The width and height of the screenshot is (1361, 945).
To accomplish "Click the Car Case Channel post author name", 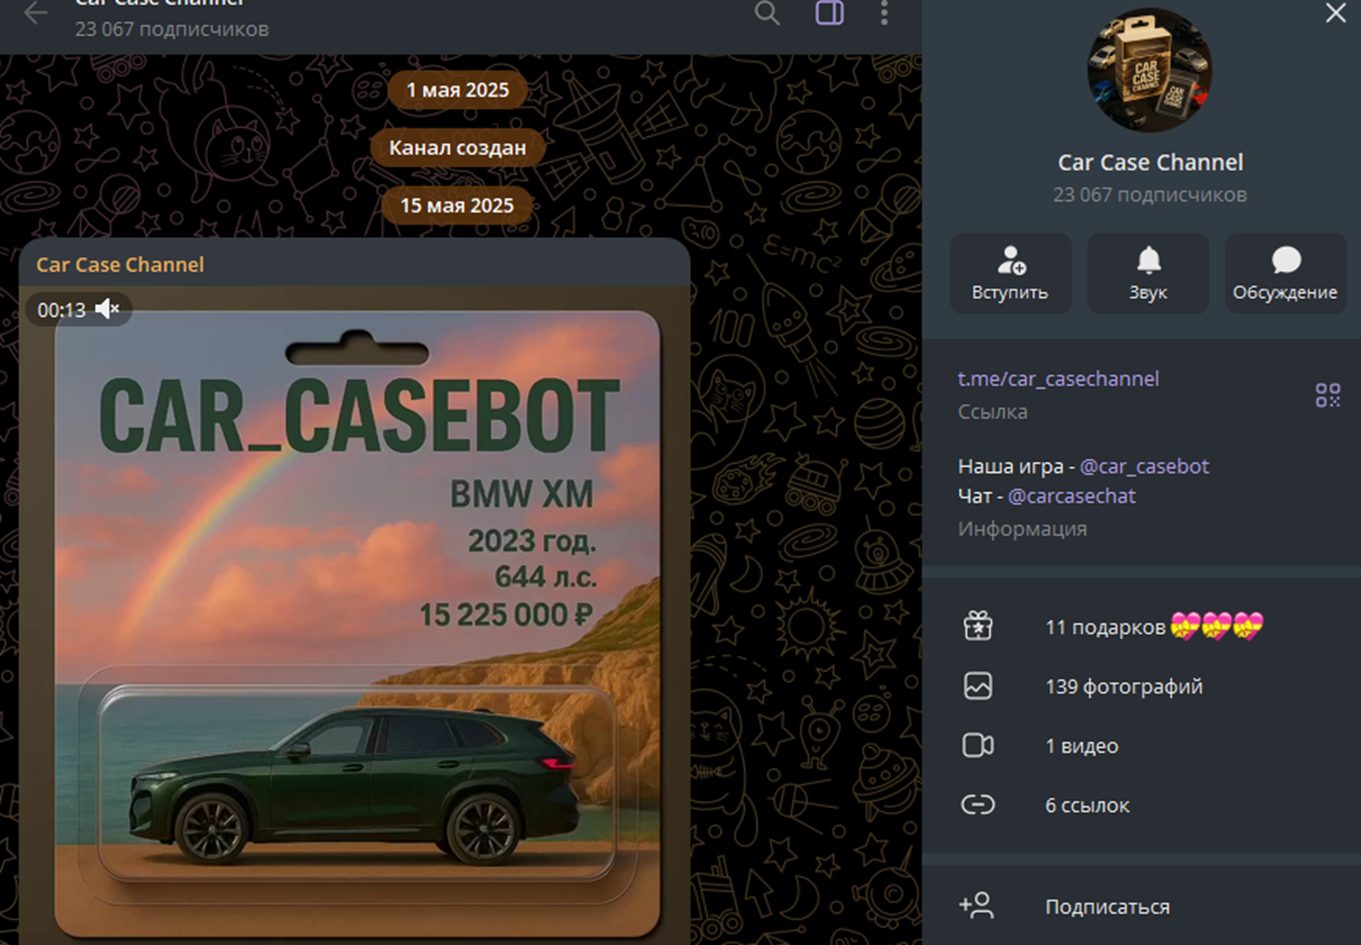I will (120, 265).
